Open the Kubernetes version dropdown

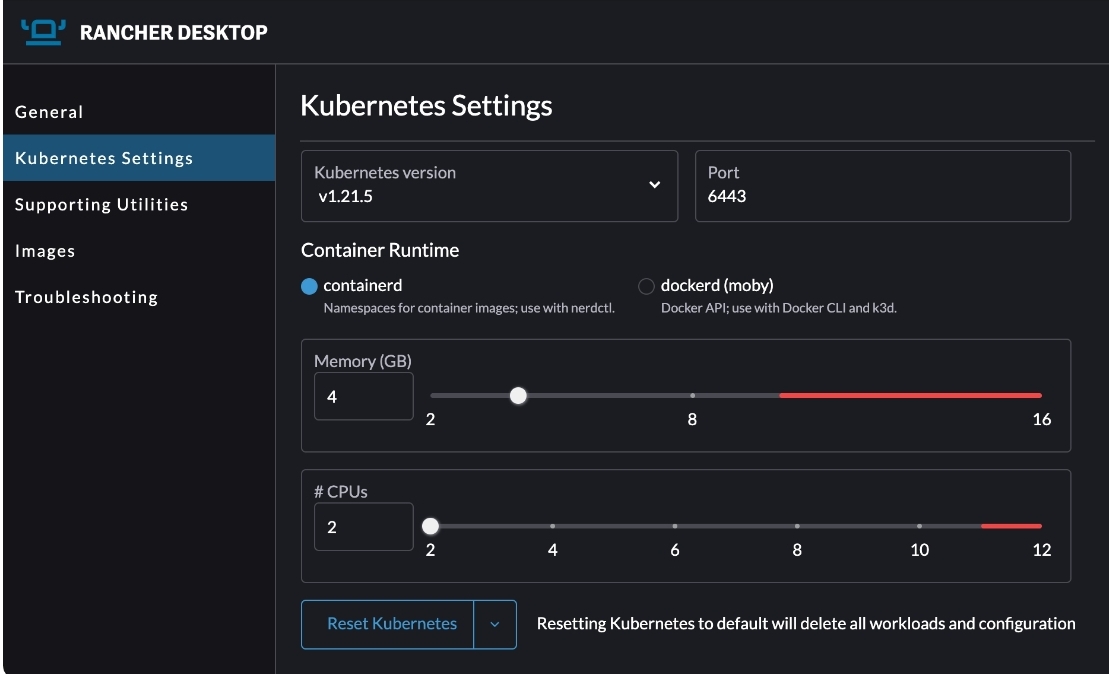tap(489, 185)
